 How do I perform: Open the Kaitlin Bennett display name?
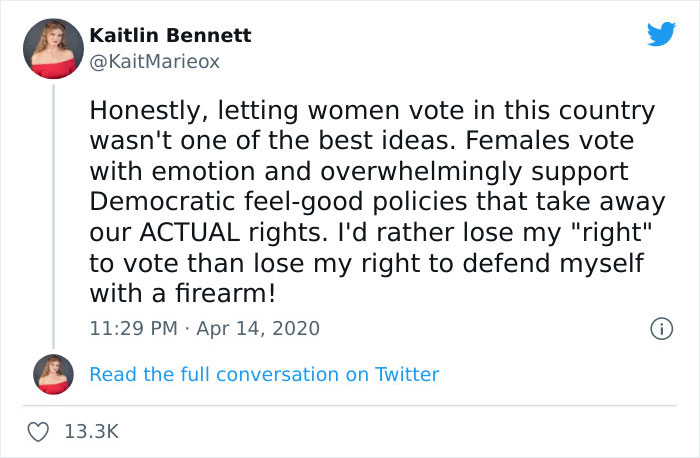(170, 36)
